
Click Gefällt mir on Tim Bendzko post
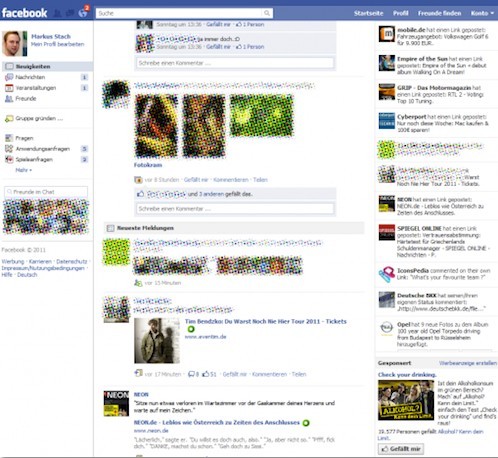[234, 374]
